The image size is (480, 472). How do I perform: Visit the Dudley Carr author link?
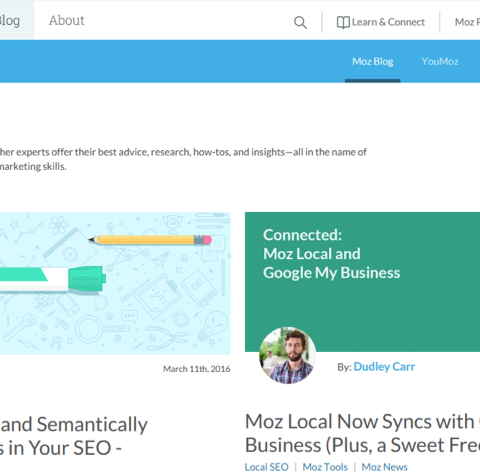[x=384, y=367]
